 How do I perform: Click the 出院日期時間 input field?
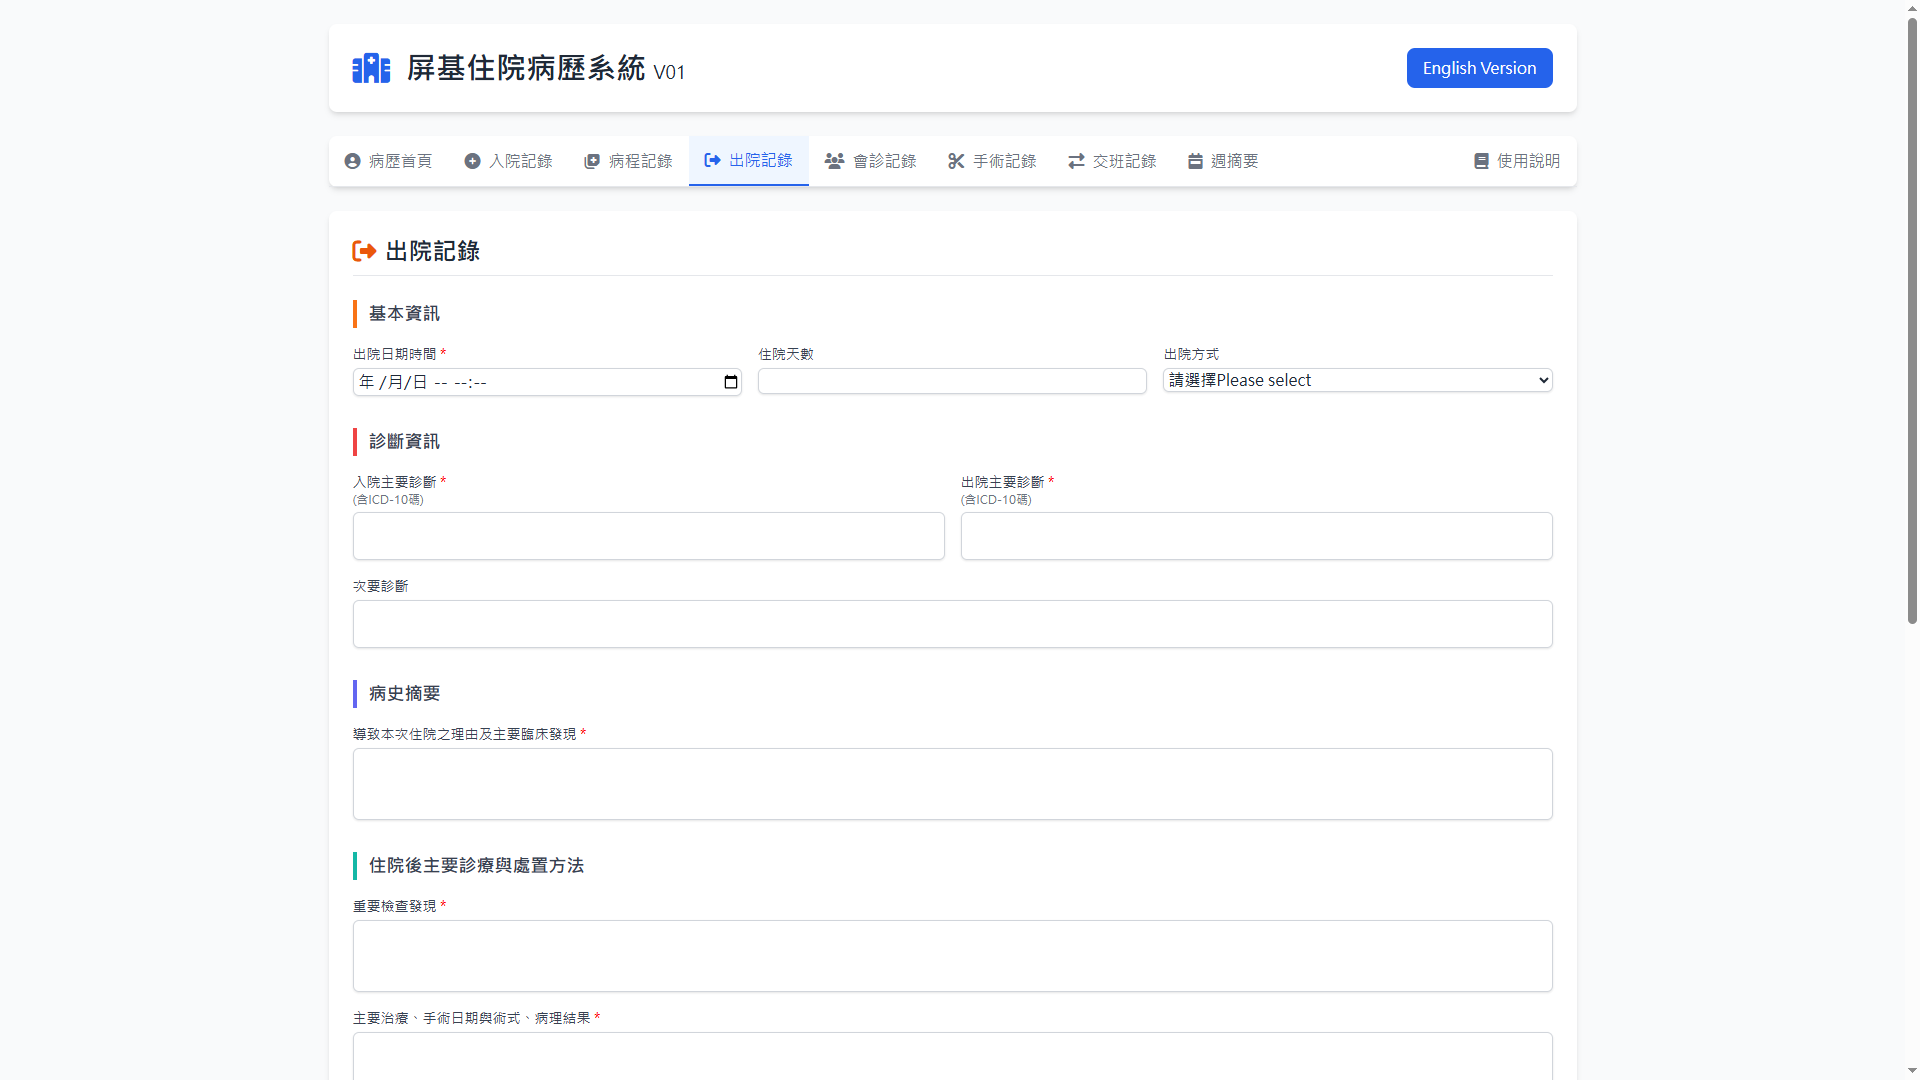tap(530, 382)
